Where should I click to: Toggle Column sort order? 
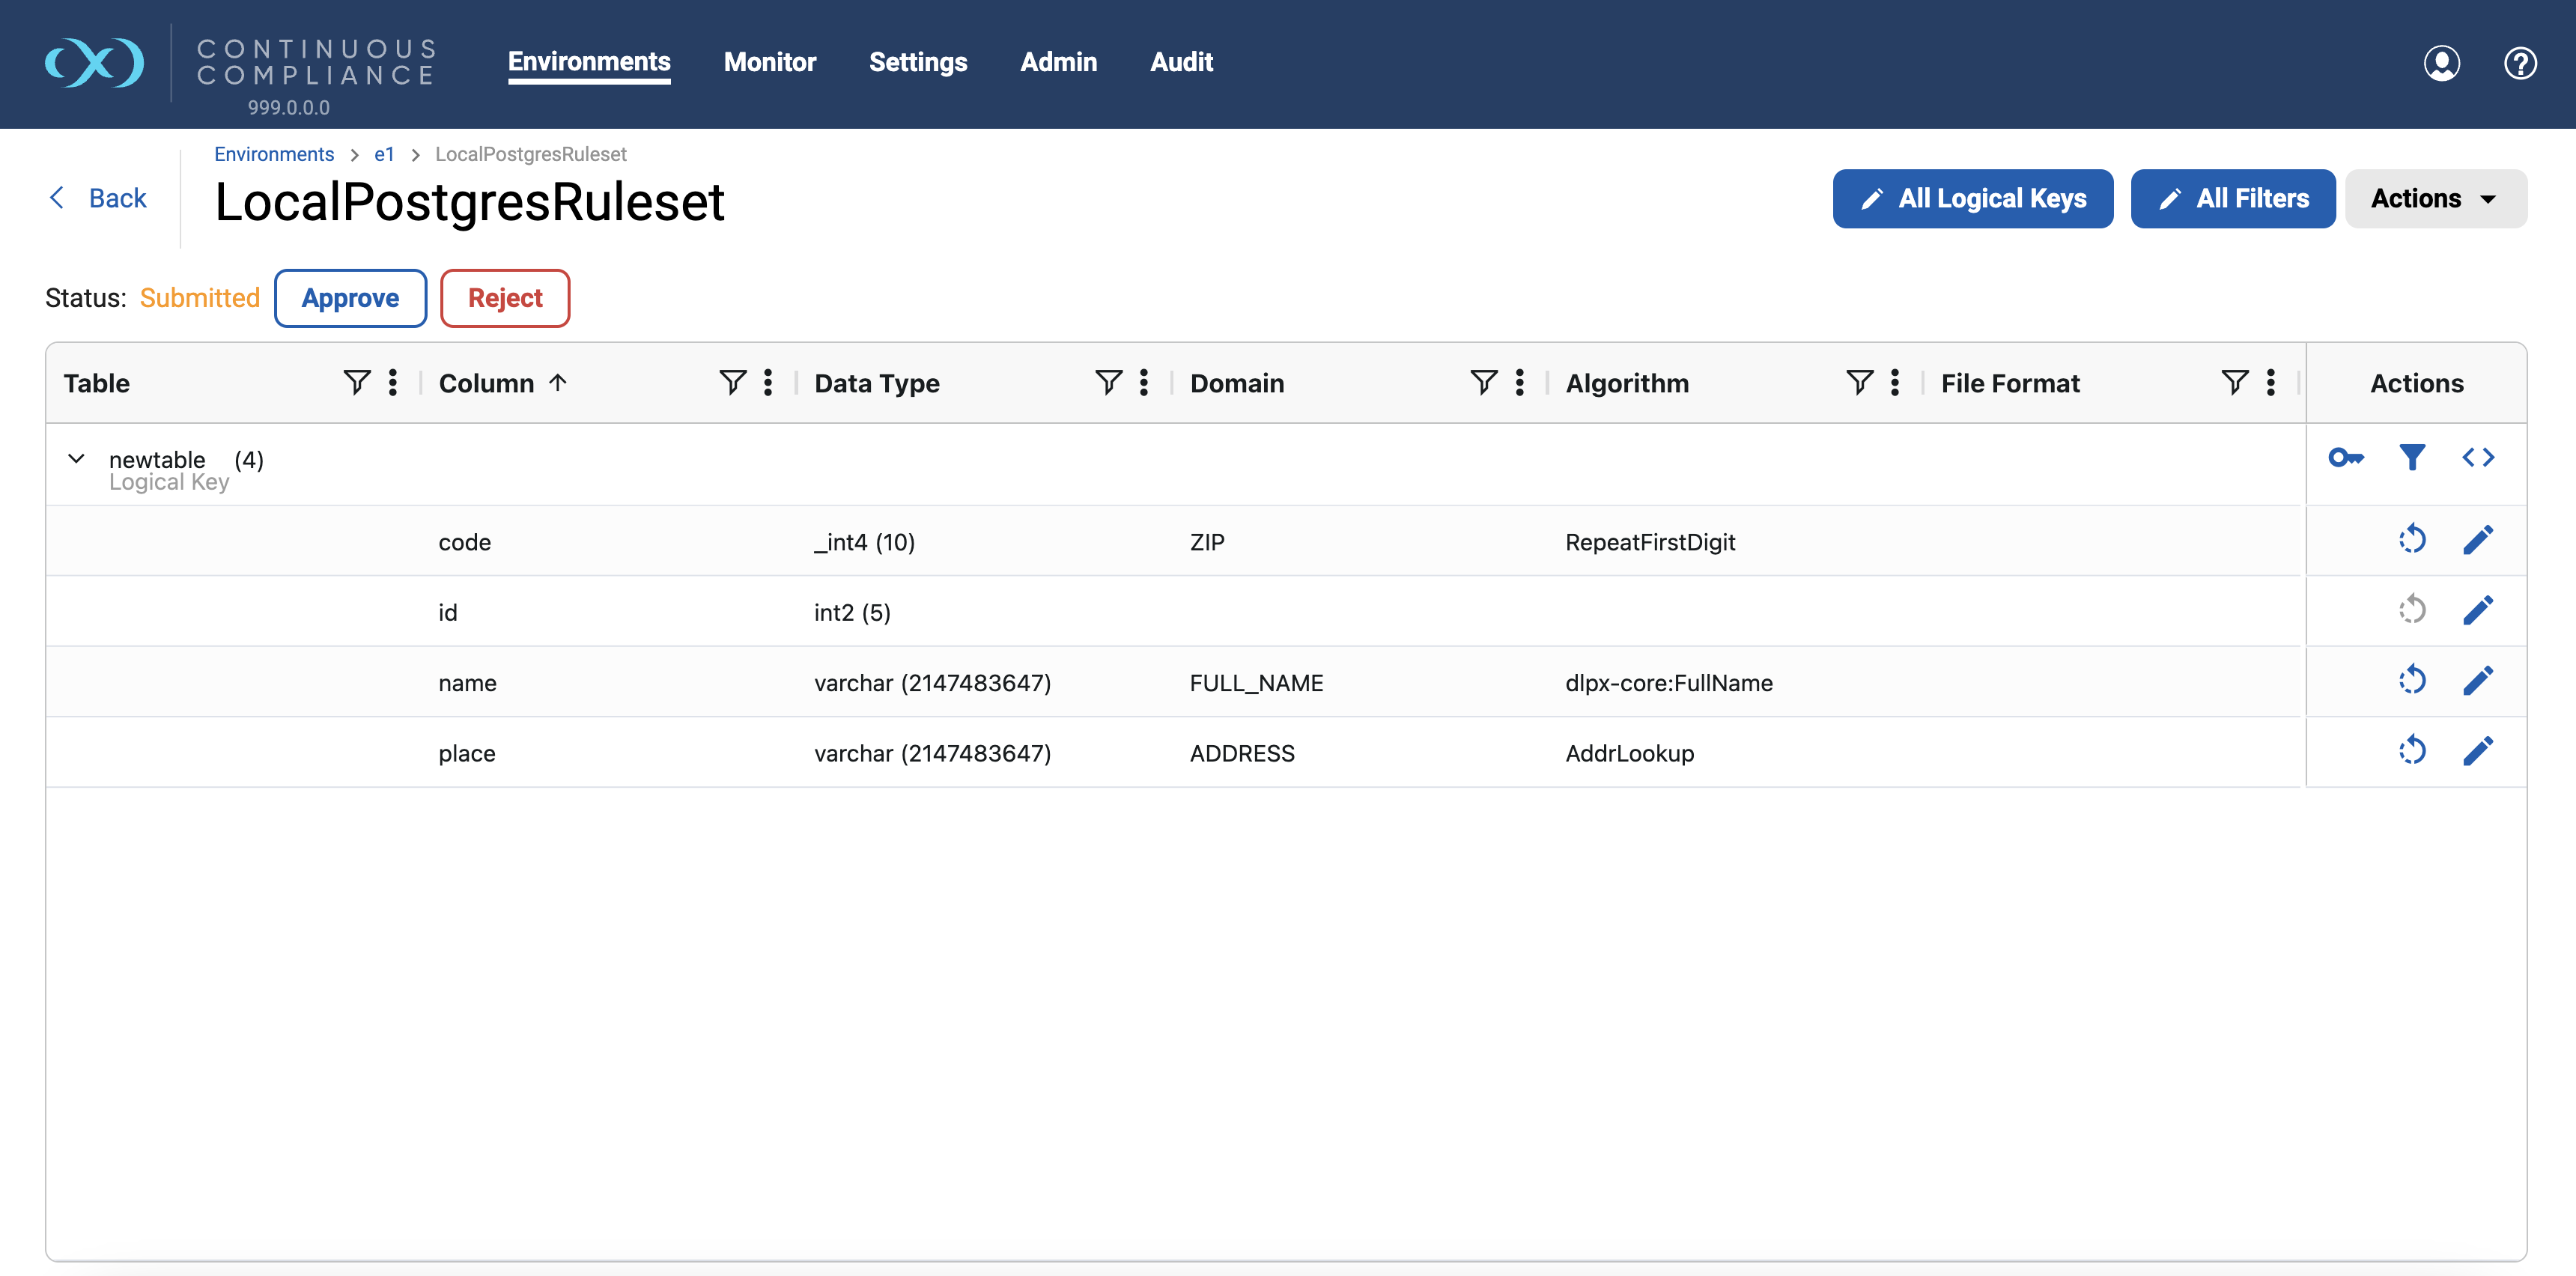click(x=559, y=382)
